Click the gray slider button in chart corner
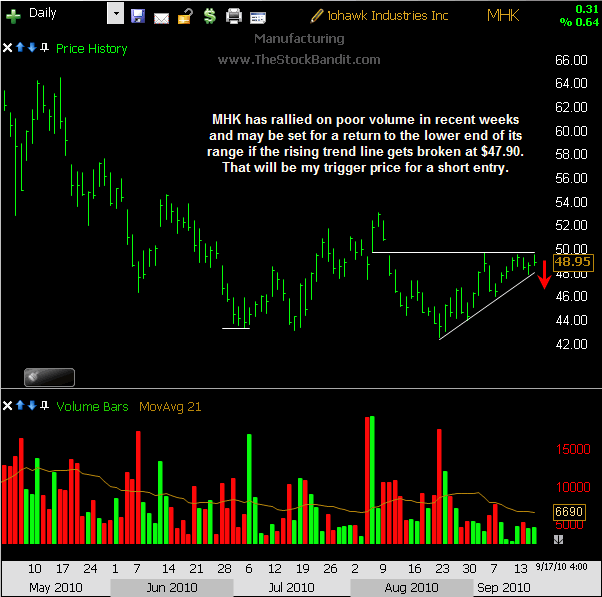The height and width of the screenshot is (597, 602). click(x=49, y=377)
